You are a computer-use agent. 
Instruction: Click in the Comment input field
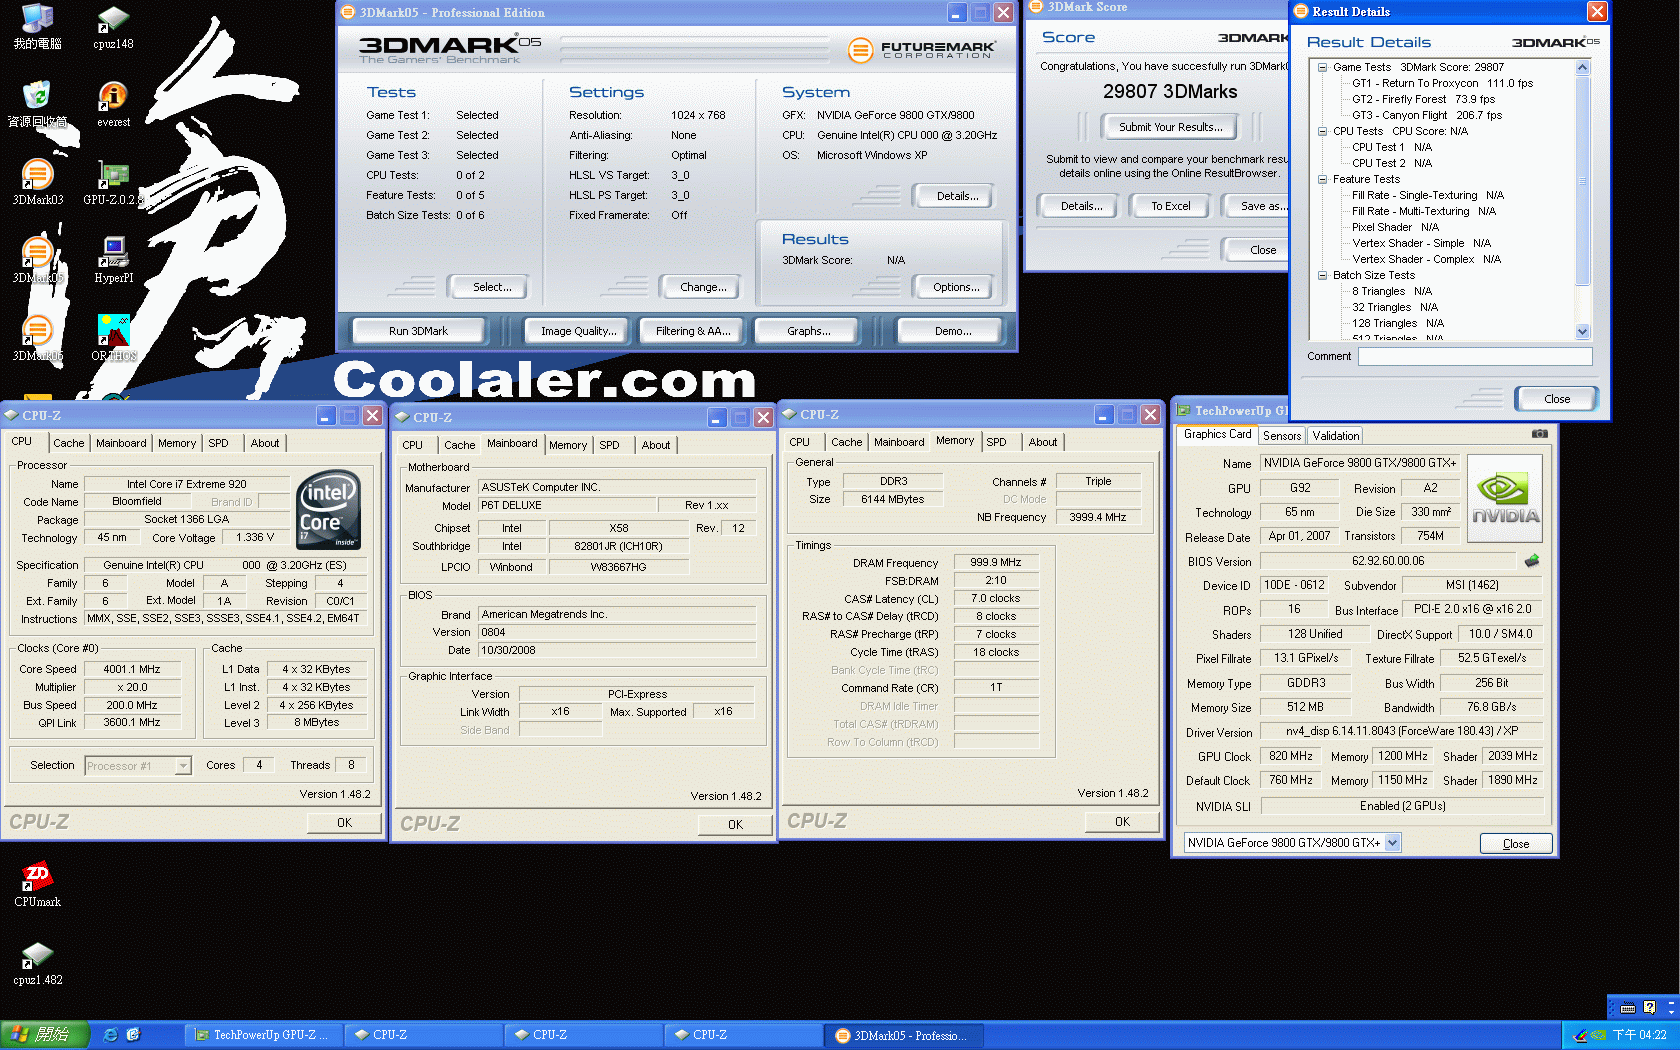(1475, 356)
